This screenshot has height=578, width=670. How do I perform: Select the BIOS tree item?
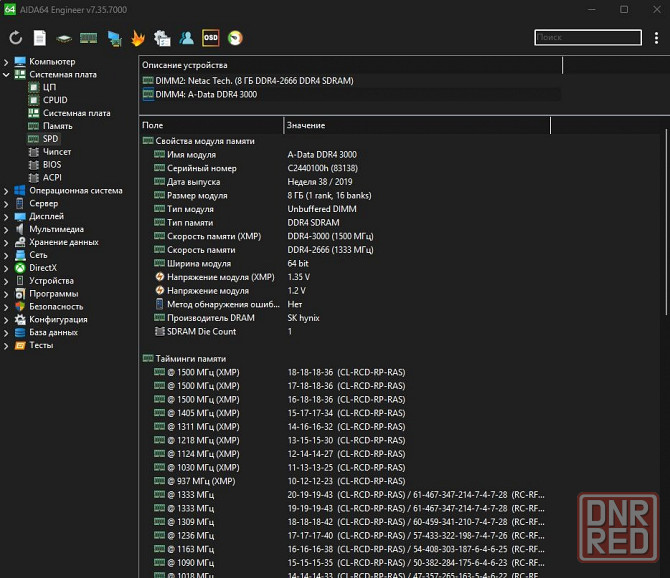click(x=51, y=165)
